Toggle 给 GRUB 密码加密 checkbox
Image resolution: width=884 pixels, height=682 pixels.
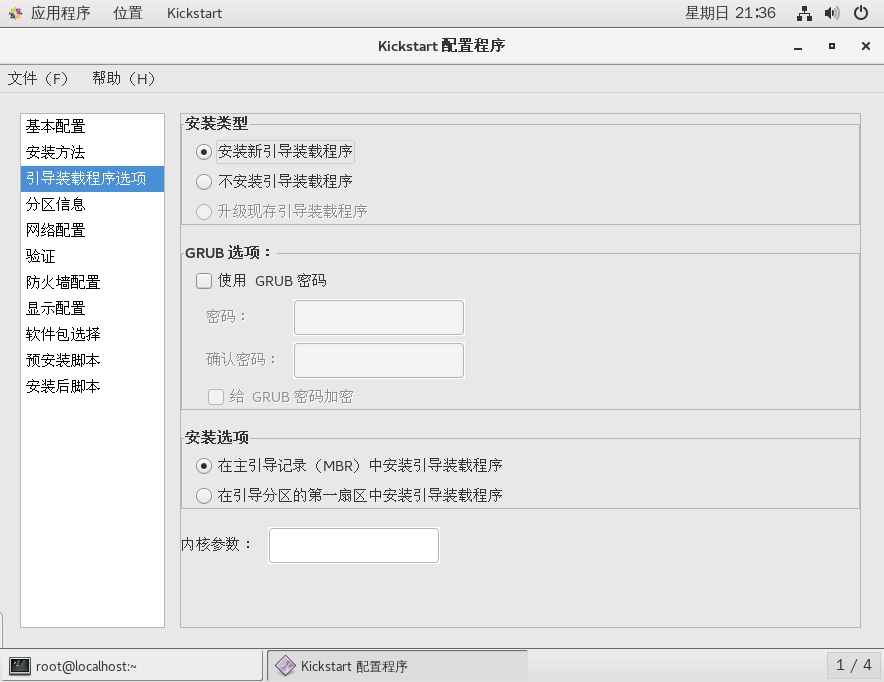pyautogui.click(x=216, y=397)
